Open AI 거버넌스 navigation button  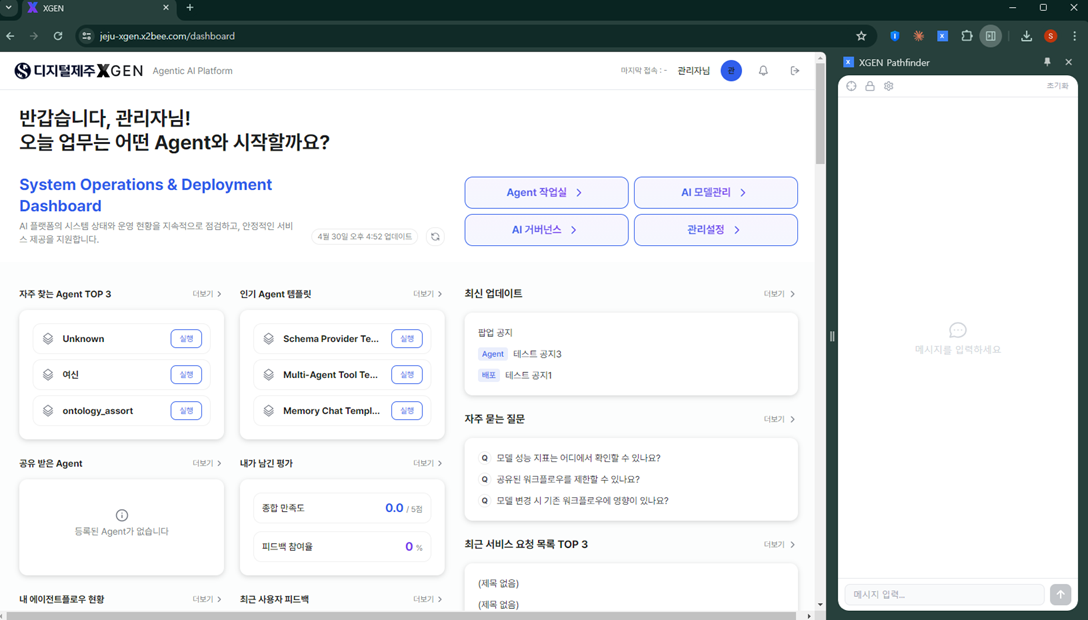(x=546, y=230)
